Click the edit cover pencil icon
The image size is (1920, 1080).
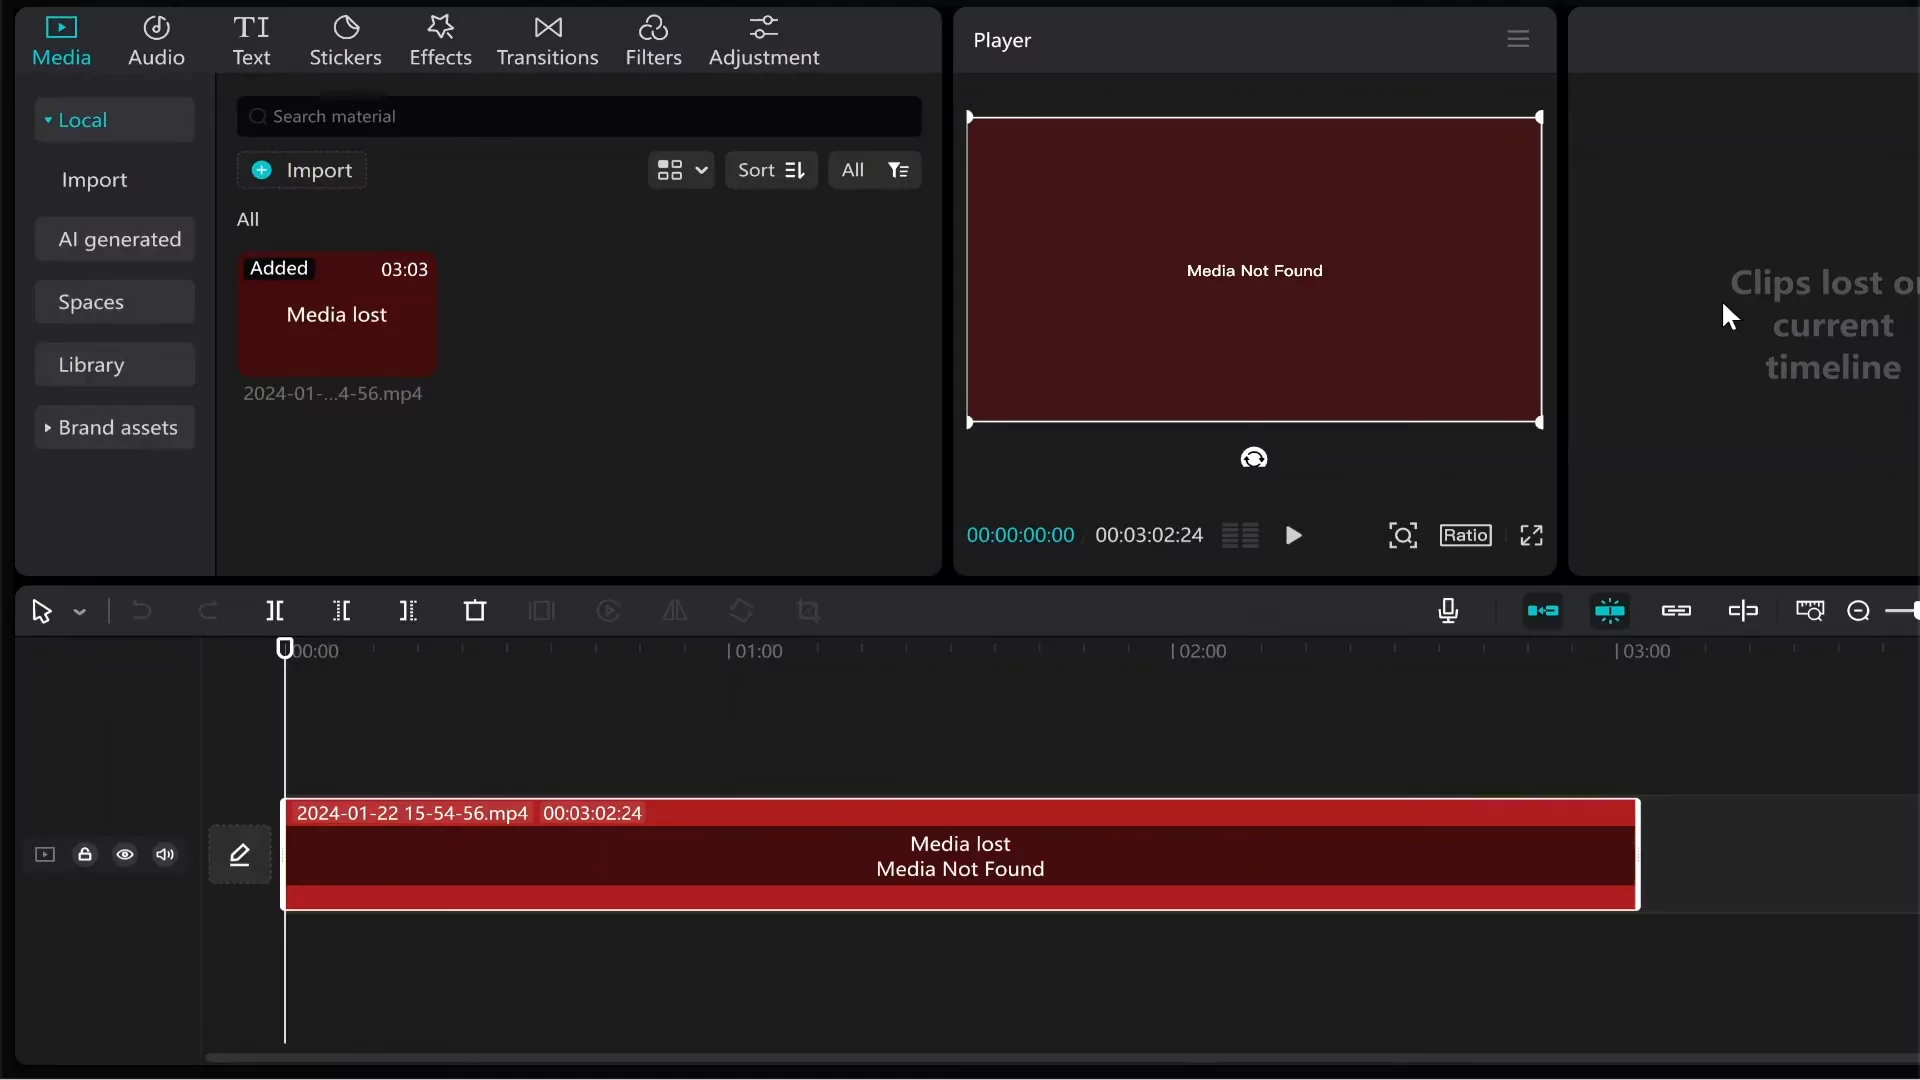[240, 855]
